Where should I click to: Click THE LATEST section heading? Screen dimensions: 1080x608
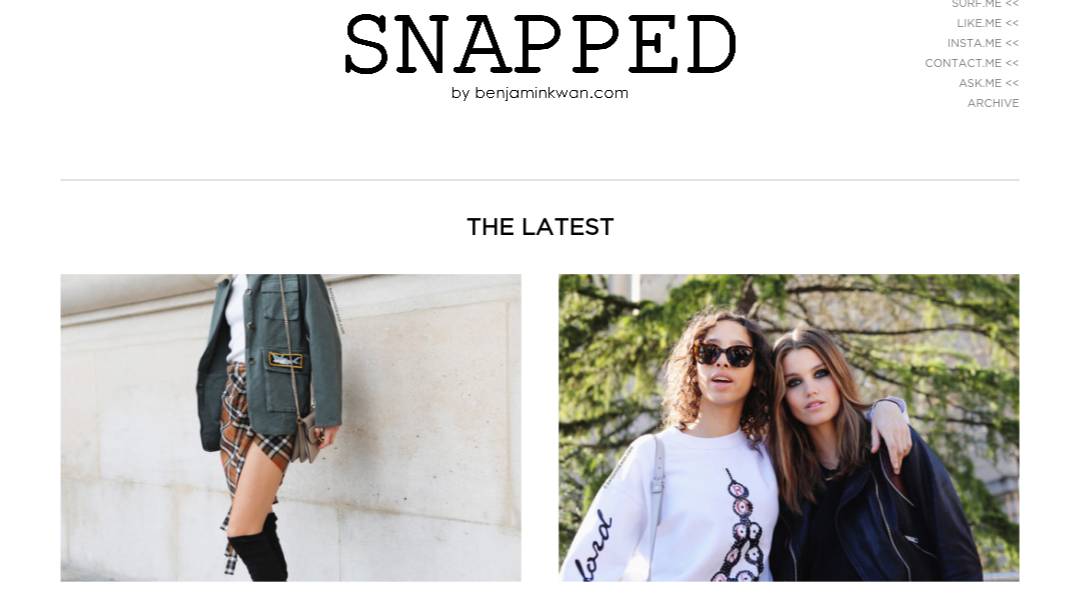(x=540, y=227)
